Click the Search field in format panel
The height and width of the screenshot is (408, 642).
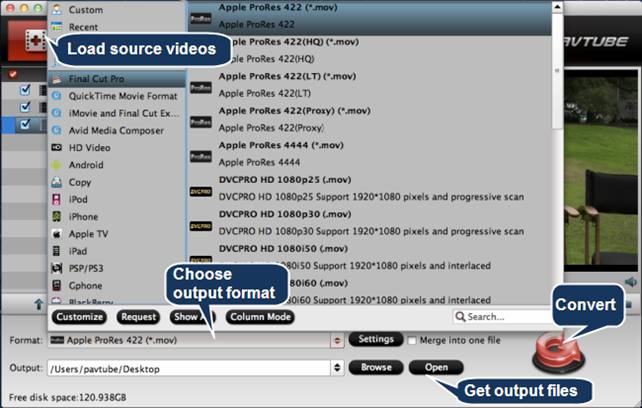coord(503,317)
